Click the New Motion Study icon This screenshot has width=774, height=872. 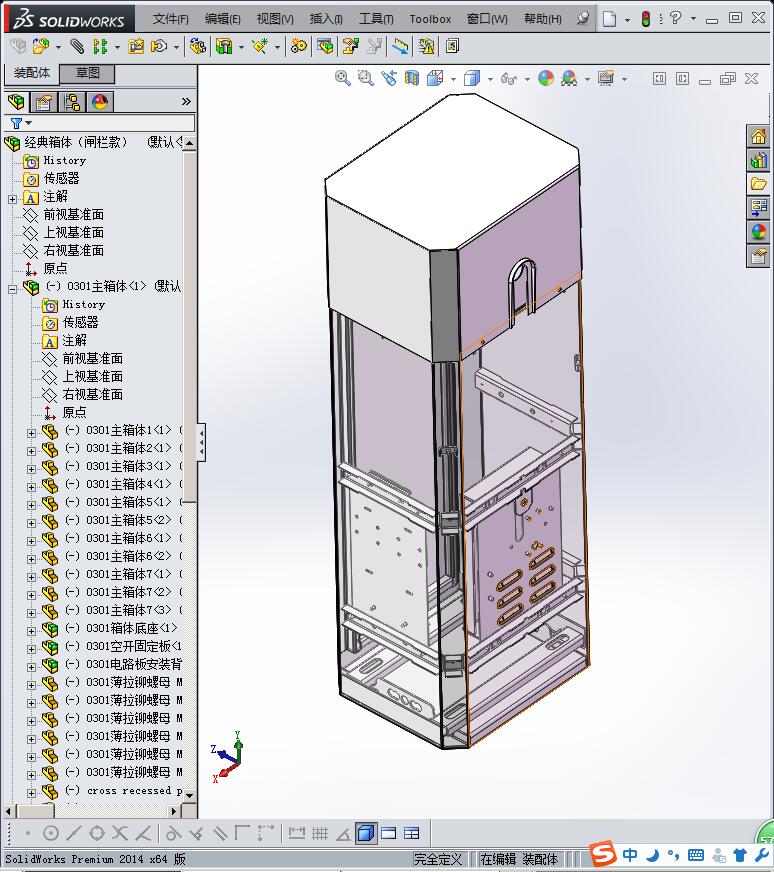click(x=299, y=47)
